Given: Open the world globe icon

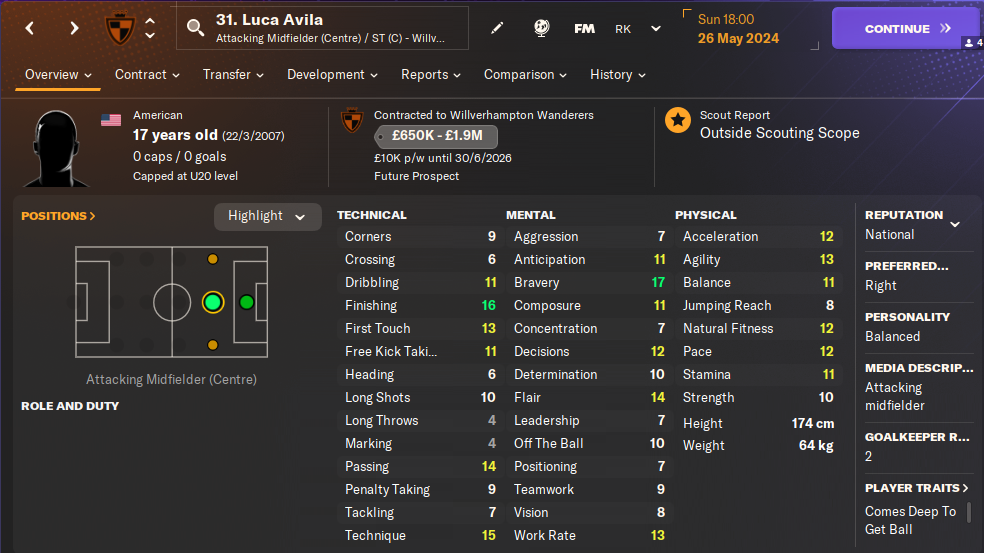Looking at the screenshot, I should (541, 28).
